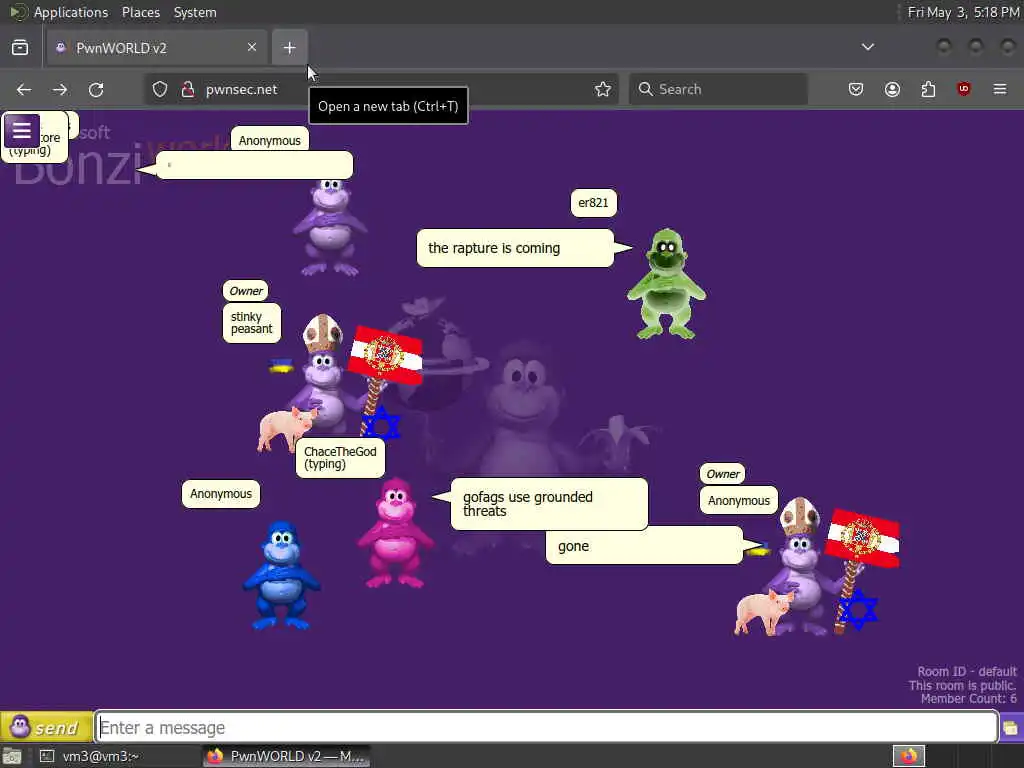Click the Firefox workspace thumbnail in the bottom panel

(908, 756)
